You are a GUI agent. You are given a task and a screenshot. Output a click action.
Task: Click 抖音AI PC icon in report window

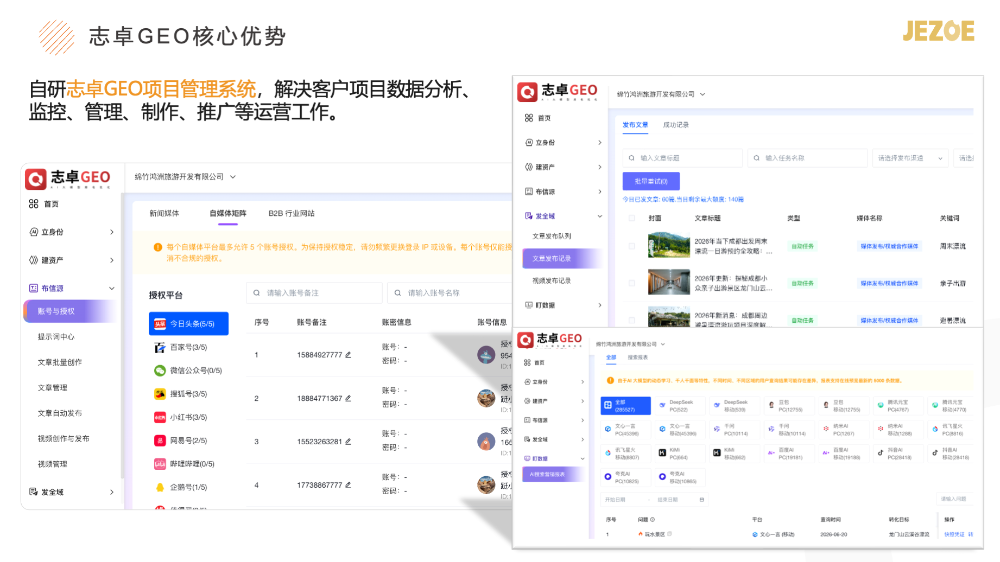coord(881,453)
